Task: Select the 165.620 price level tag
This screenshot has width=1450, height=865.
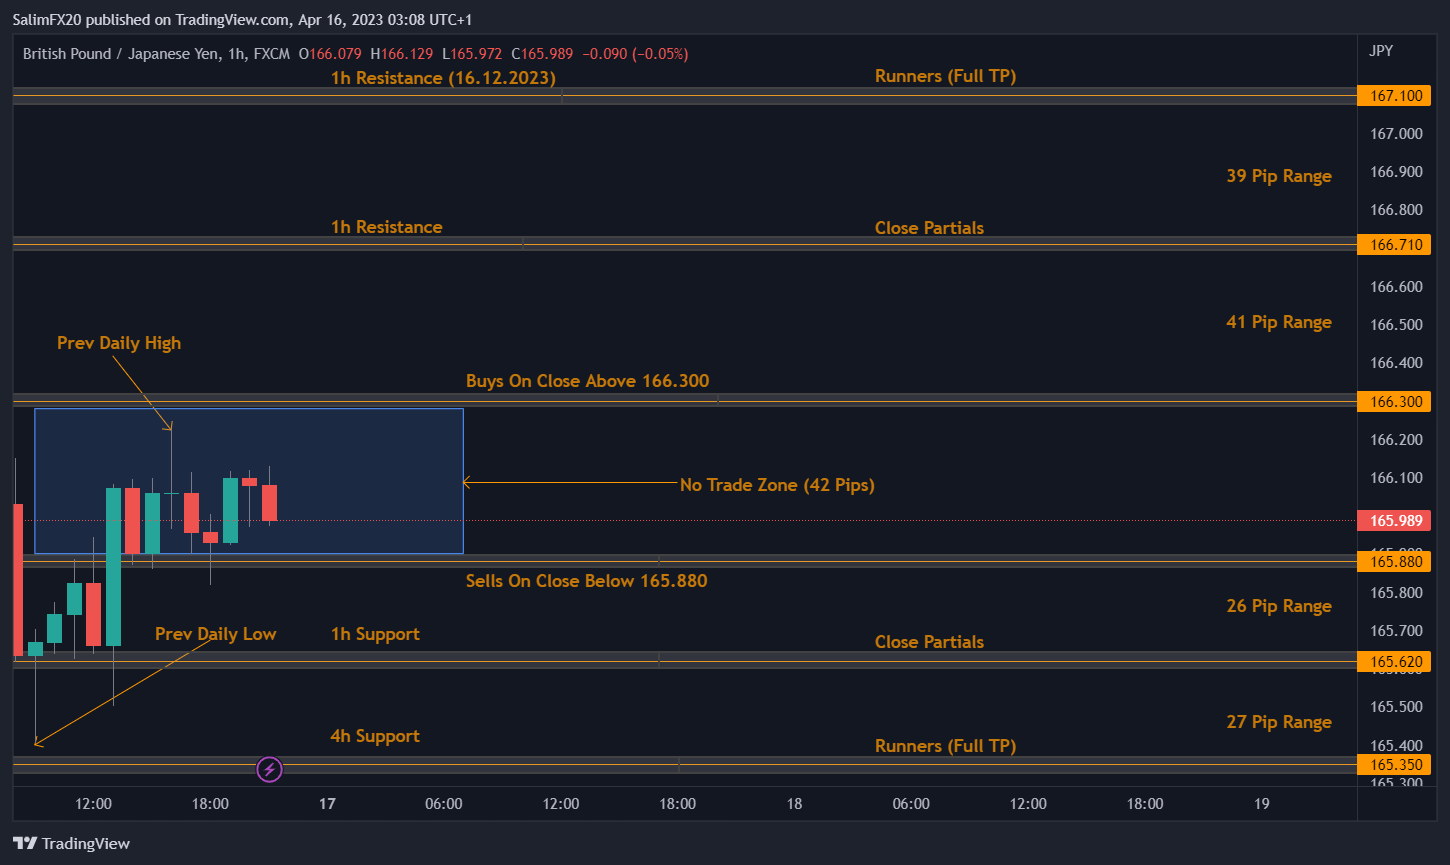Action: click(x=1394, y=661)
